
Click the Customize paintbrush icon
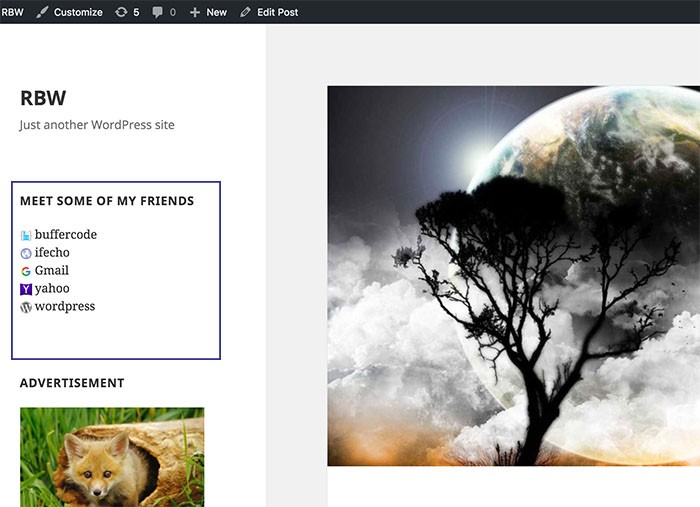tap(42, 12)
